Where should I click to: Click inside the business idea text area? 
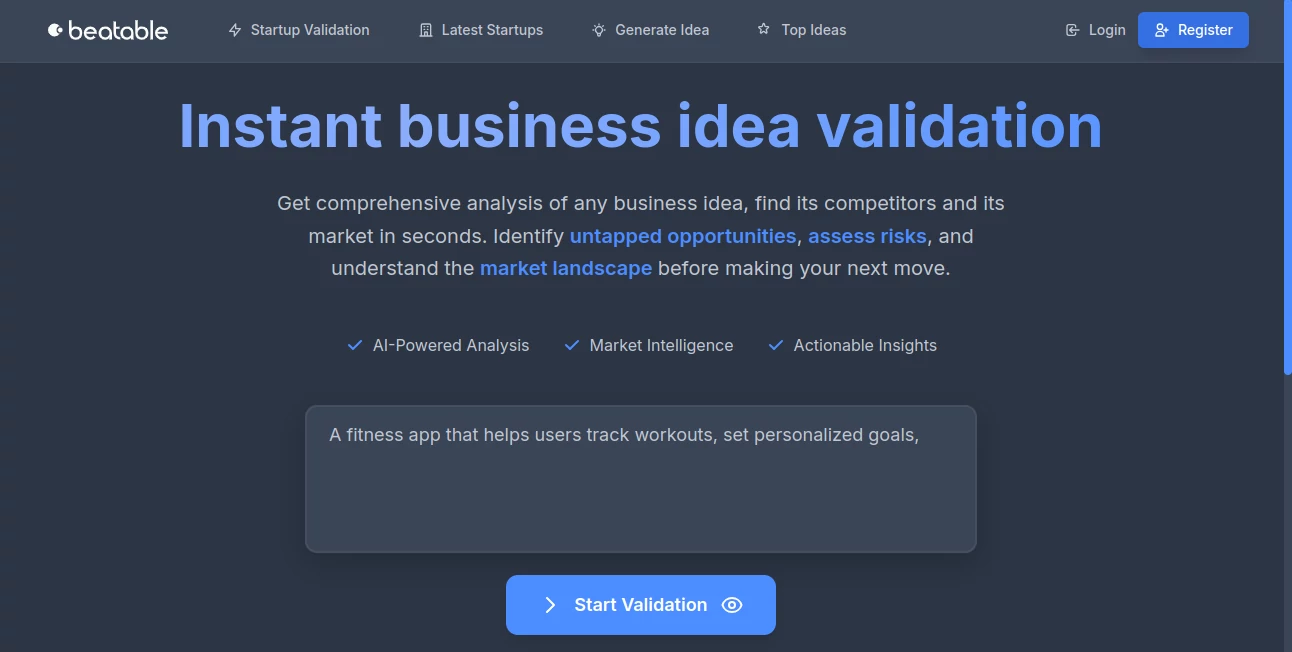(640, 478)
